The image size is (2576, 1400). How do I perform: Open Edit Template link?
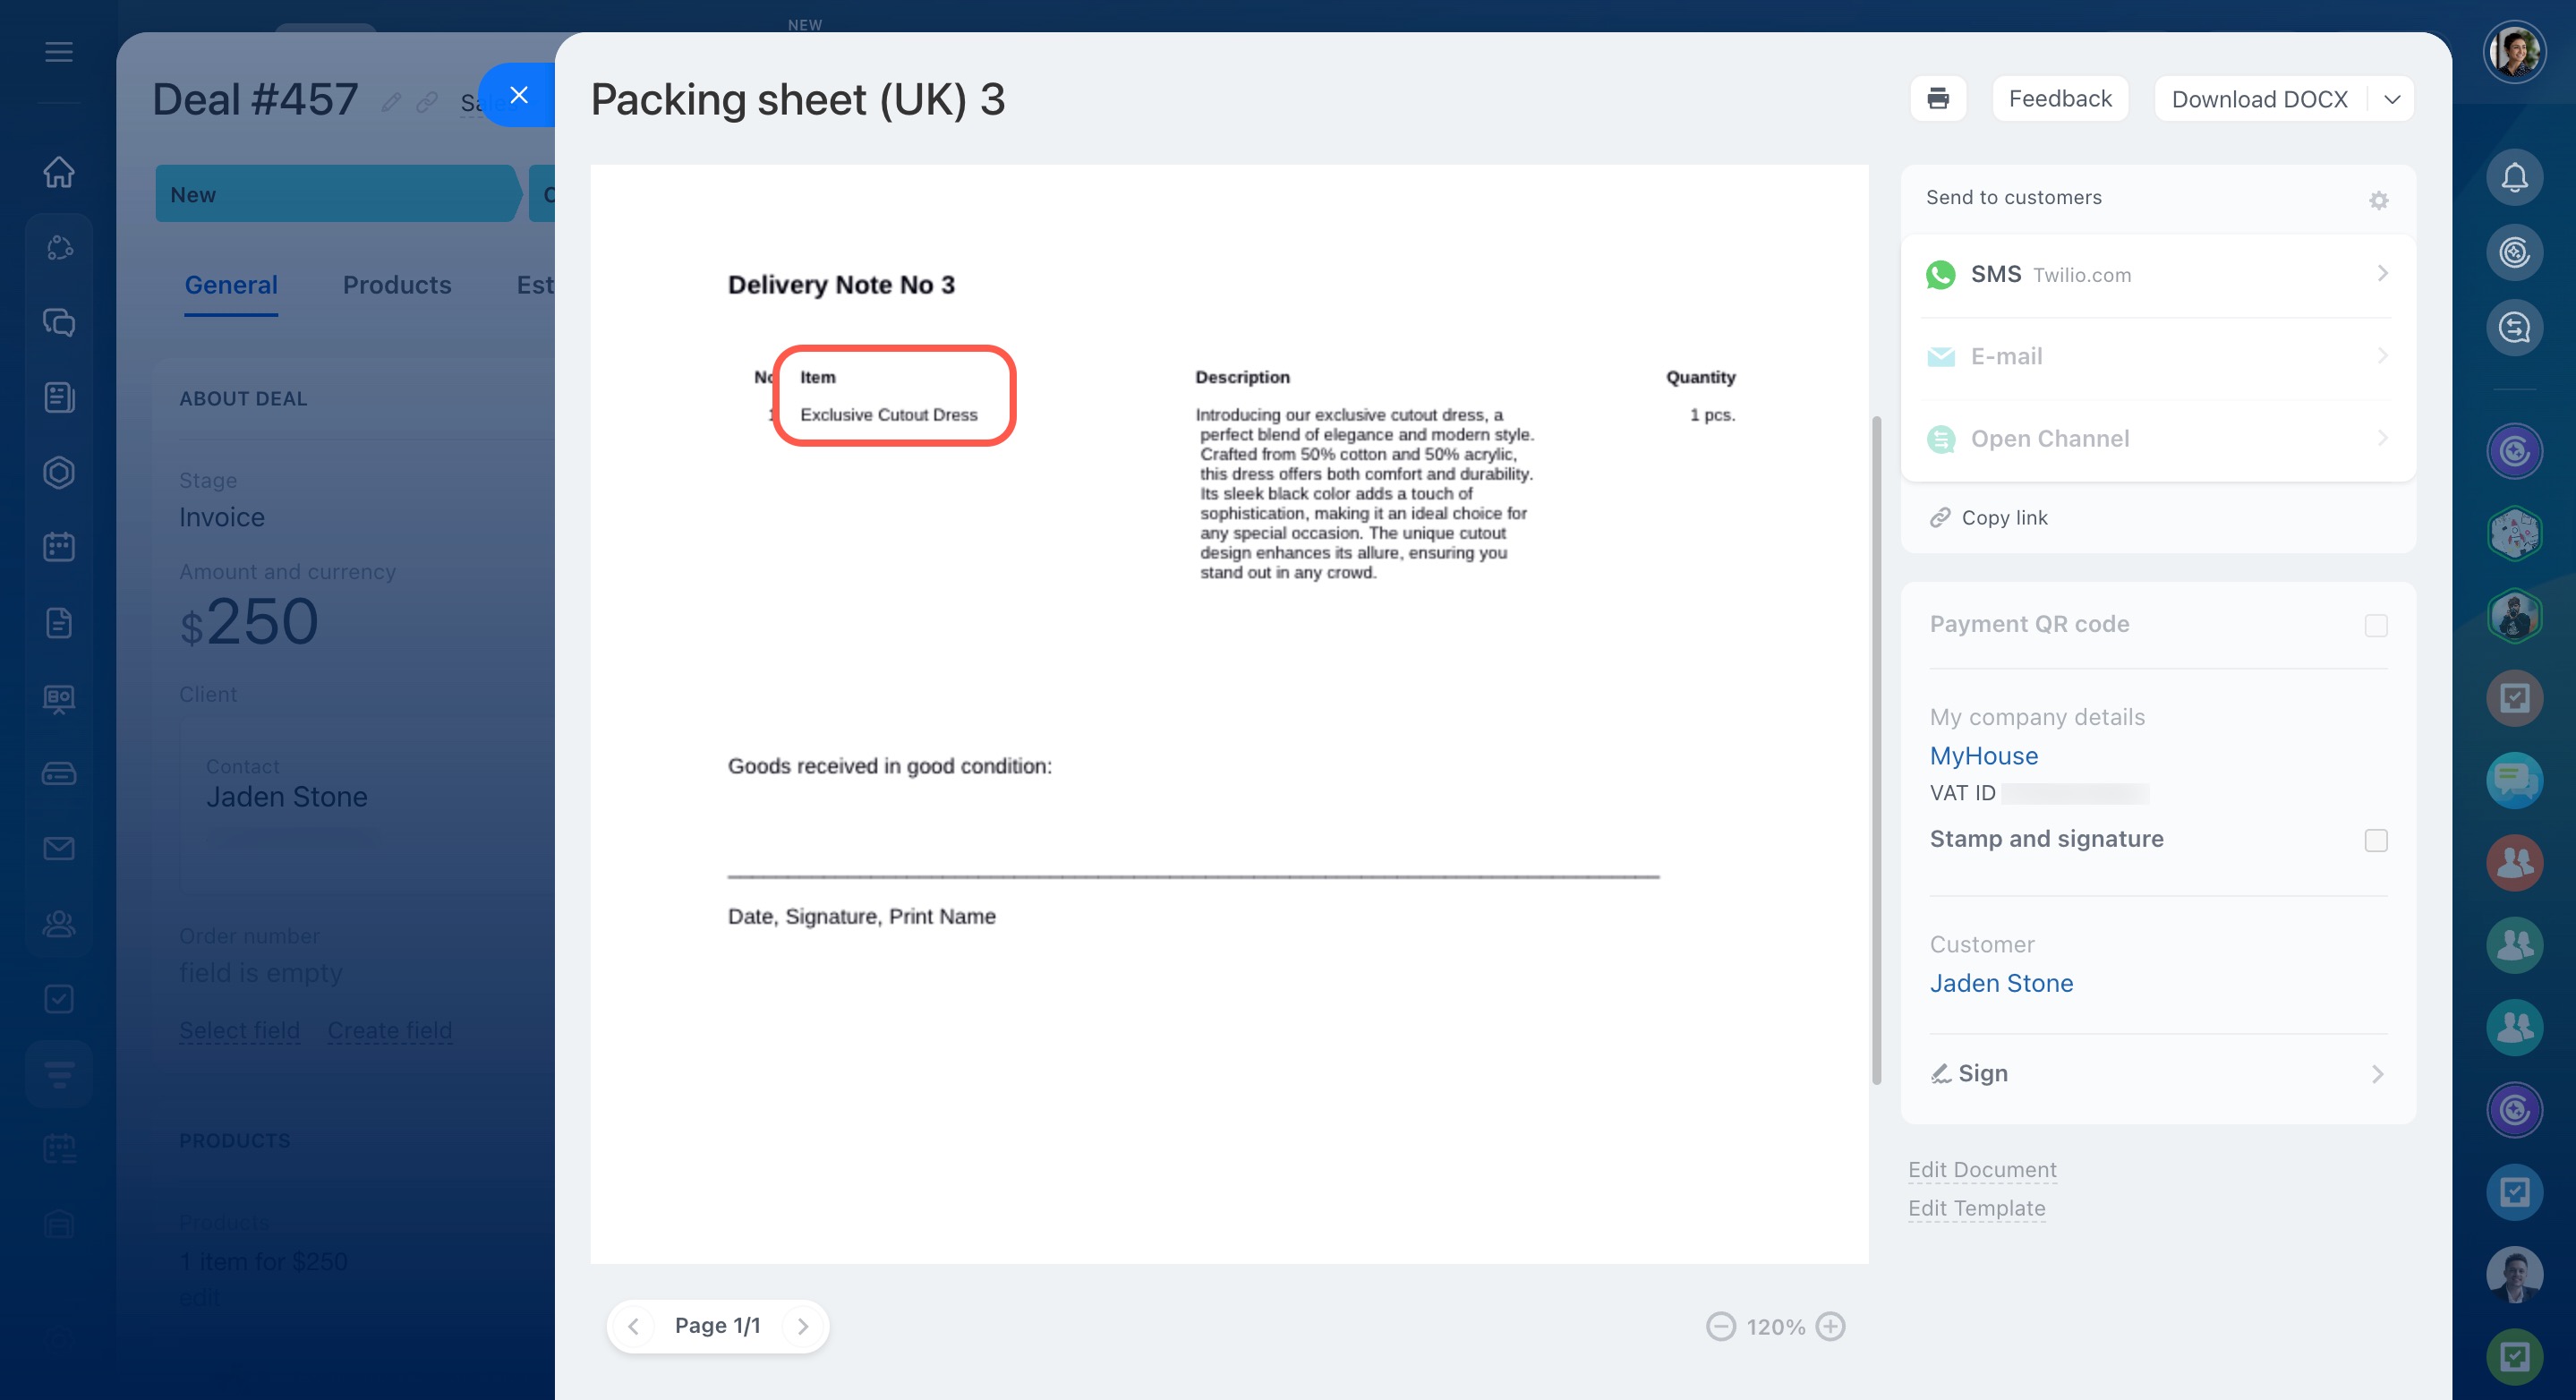click(x=1976, y=1209)
